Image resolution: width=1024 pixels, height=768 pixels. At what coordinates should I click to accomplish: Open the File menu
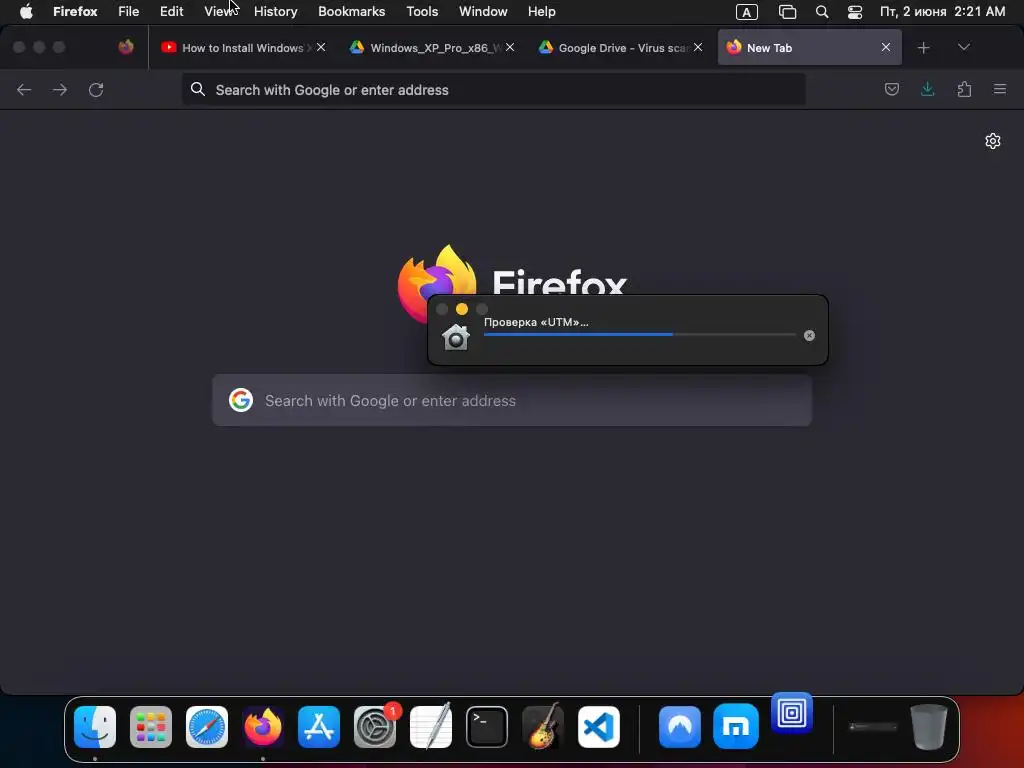[x=129, y=12]
